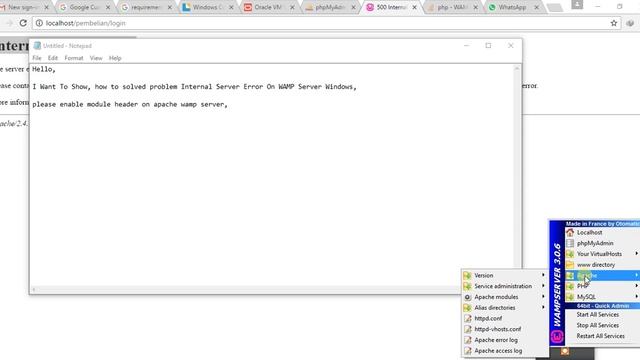Open Notepad Format menu
The image size is (640, 360).
(74, 58)
